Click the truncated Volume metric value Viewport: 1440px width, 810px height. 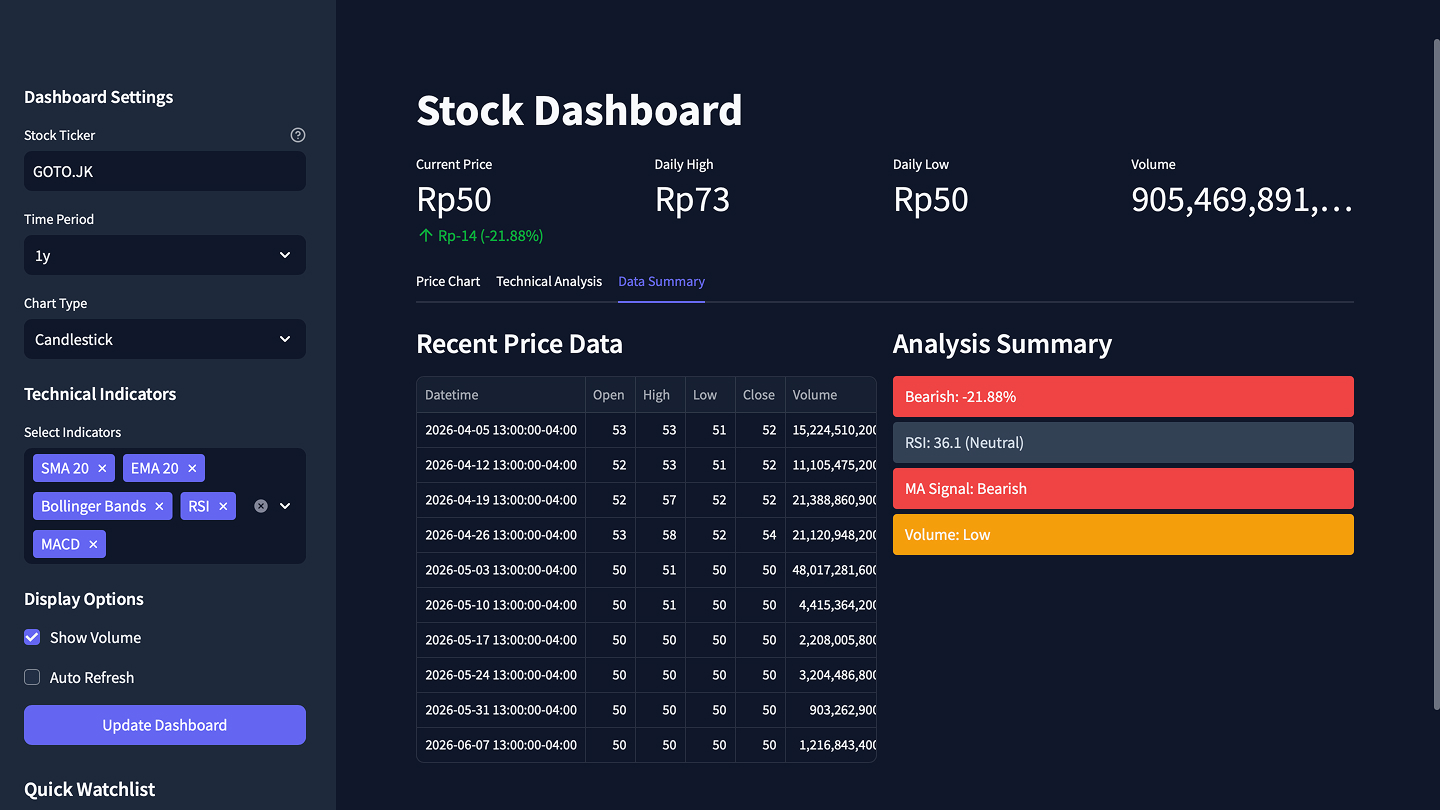tap(1242, 200)
